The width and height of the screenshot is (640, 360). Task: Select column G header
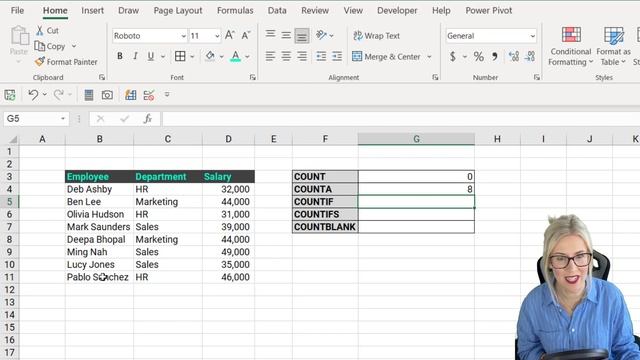(416, 139)
